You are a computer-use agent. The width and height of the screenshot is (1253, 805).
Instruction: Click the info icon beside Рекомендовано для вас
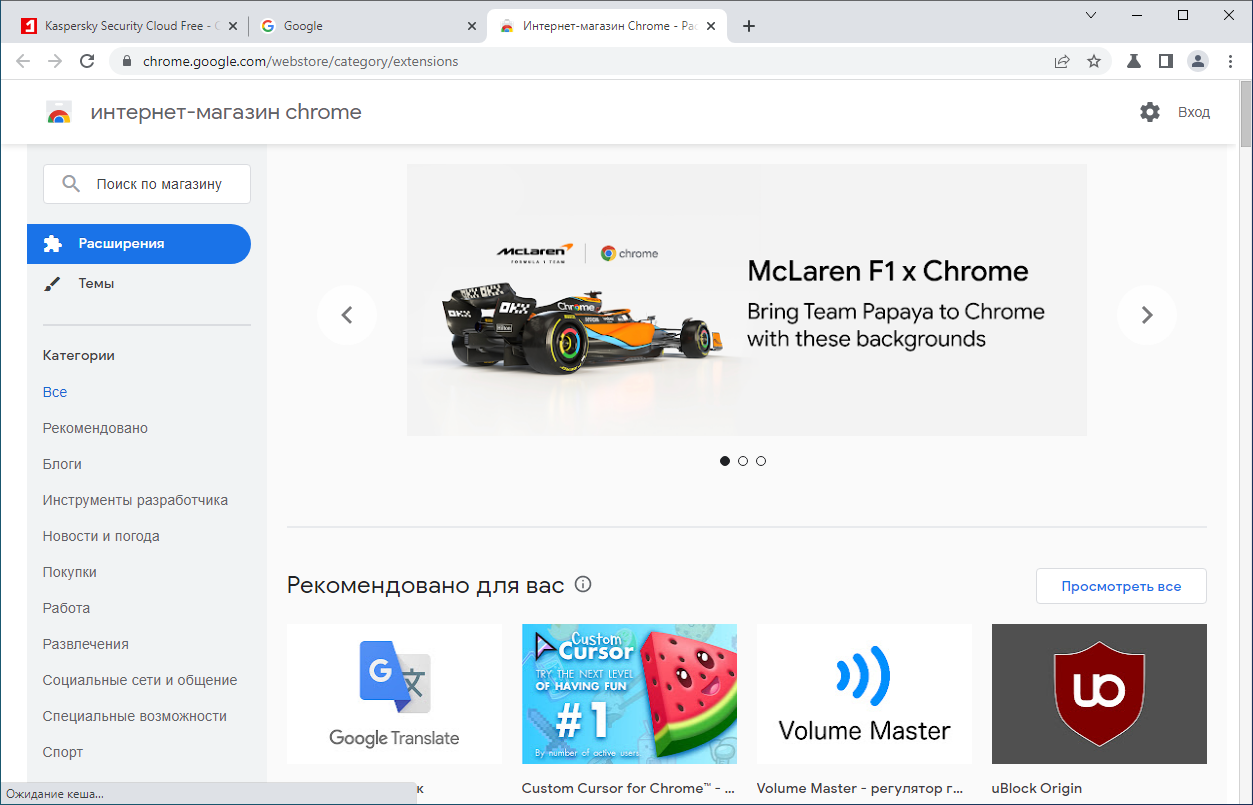583,584
